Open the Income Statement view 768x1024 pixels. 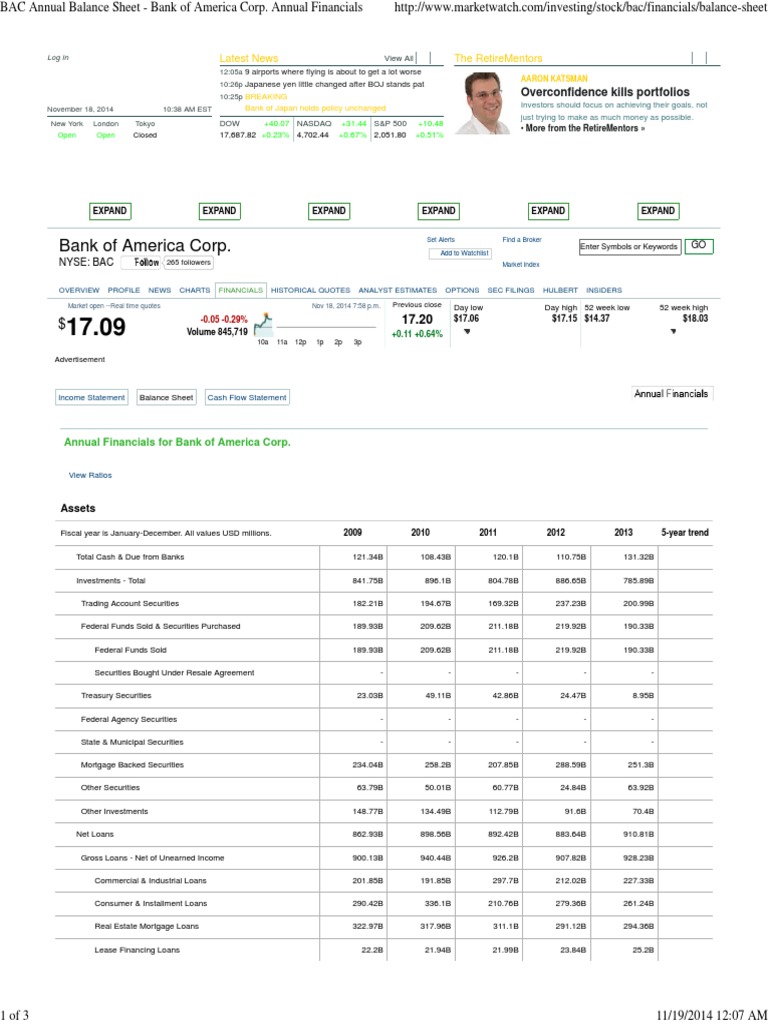(x=92, y=397)
